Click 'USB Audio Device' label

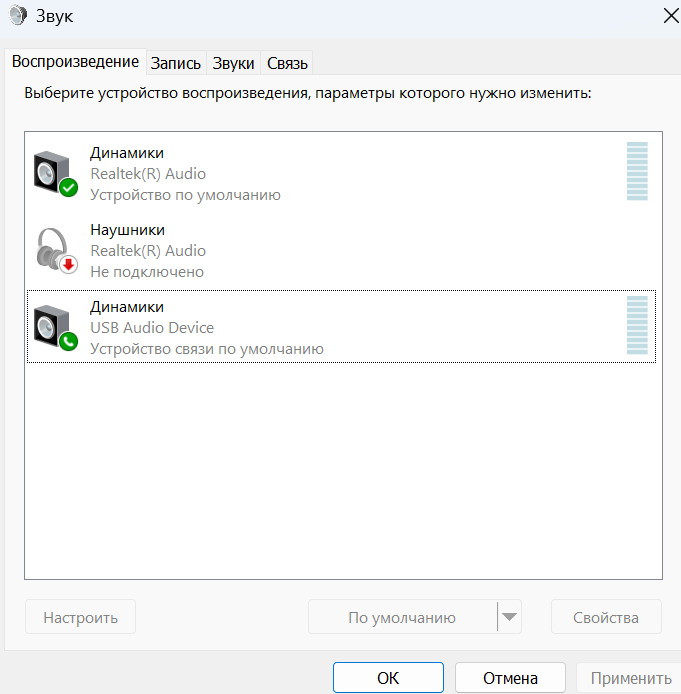(152, 328)
